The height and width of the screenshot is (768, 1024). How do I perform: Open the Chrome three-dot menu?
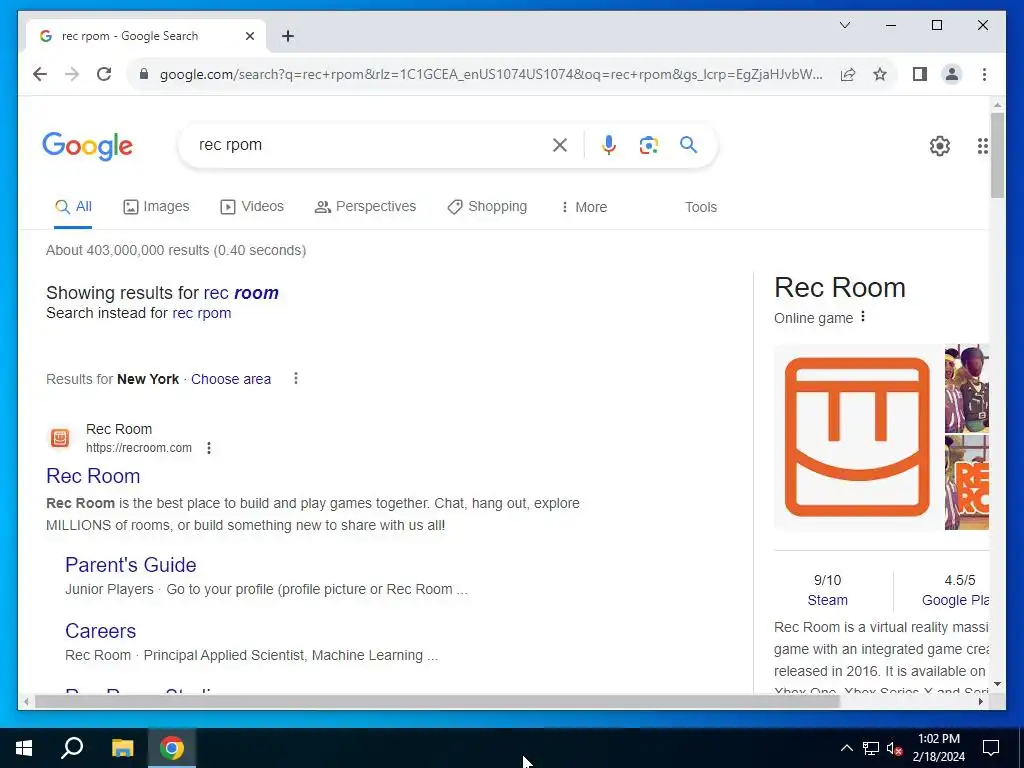pyautogui.click(x=984, y=74)
